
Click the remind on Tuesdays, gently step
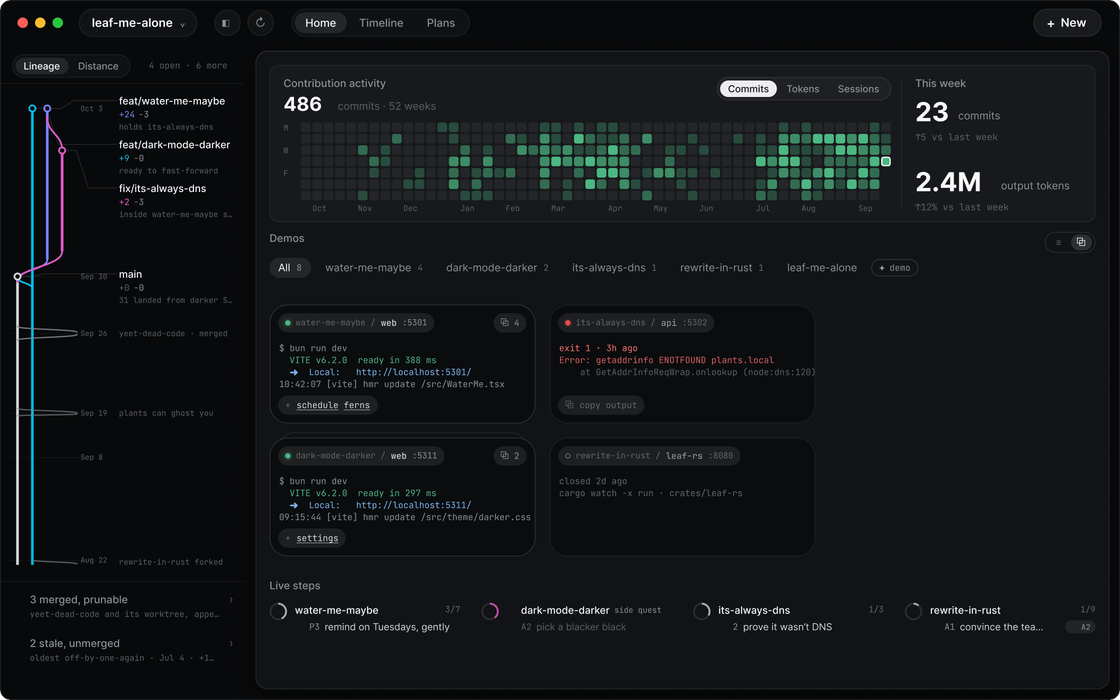(386, 627)
